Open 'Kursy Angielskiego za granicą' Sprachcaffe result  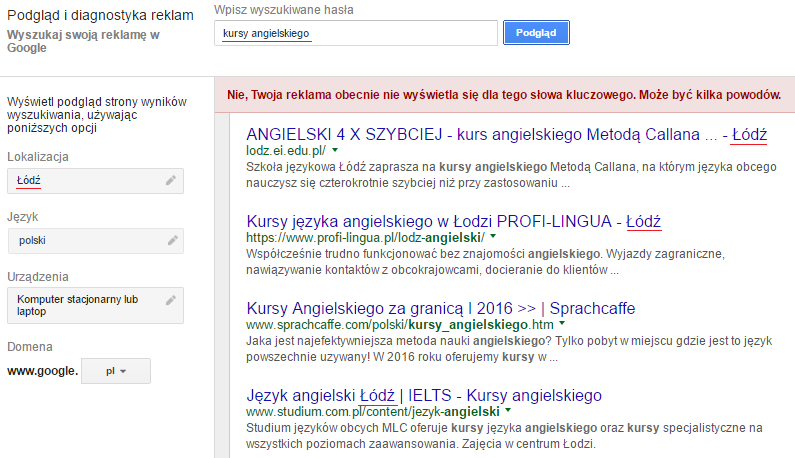440,307
